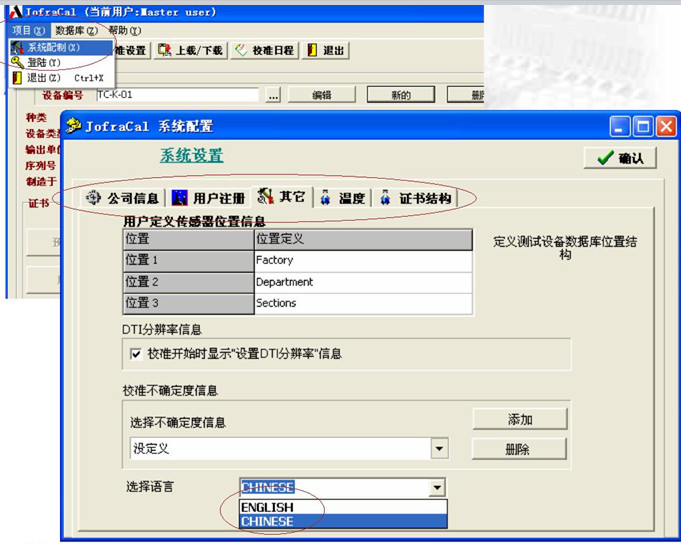Click the key icon beside 登陆

[x=17, y=63]
